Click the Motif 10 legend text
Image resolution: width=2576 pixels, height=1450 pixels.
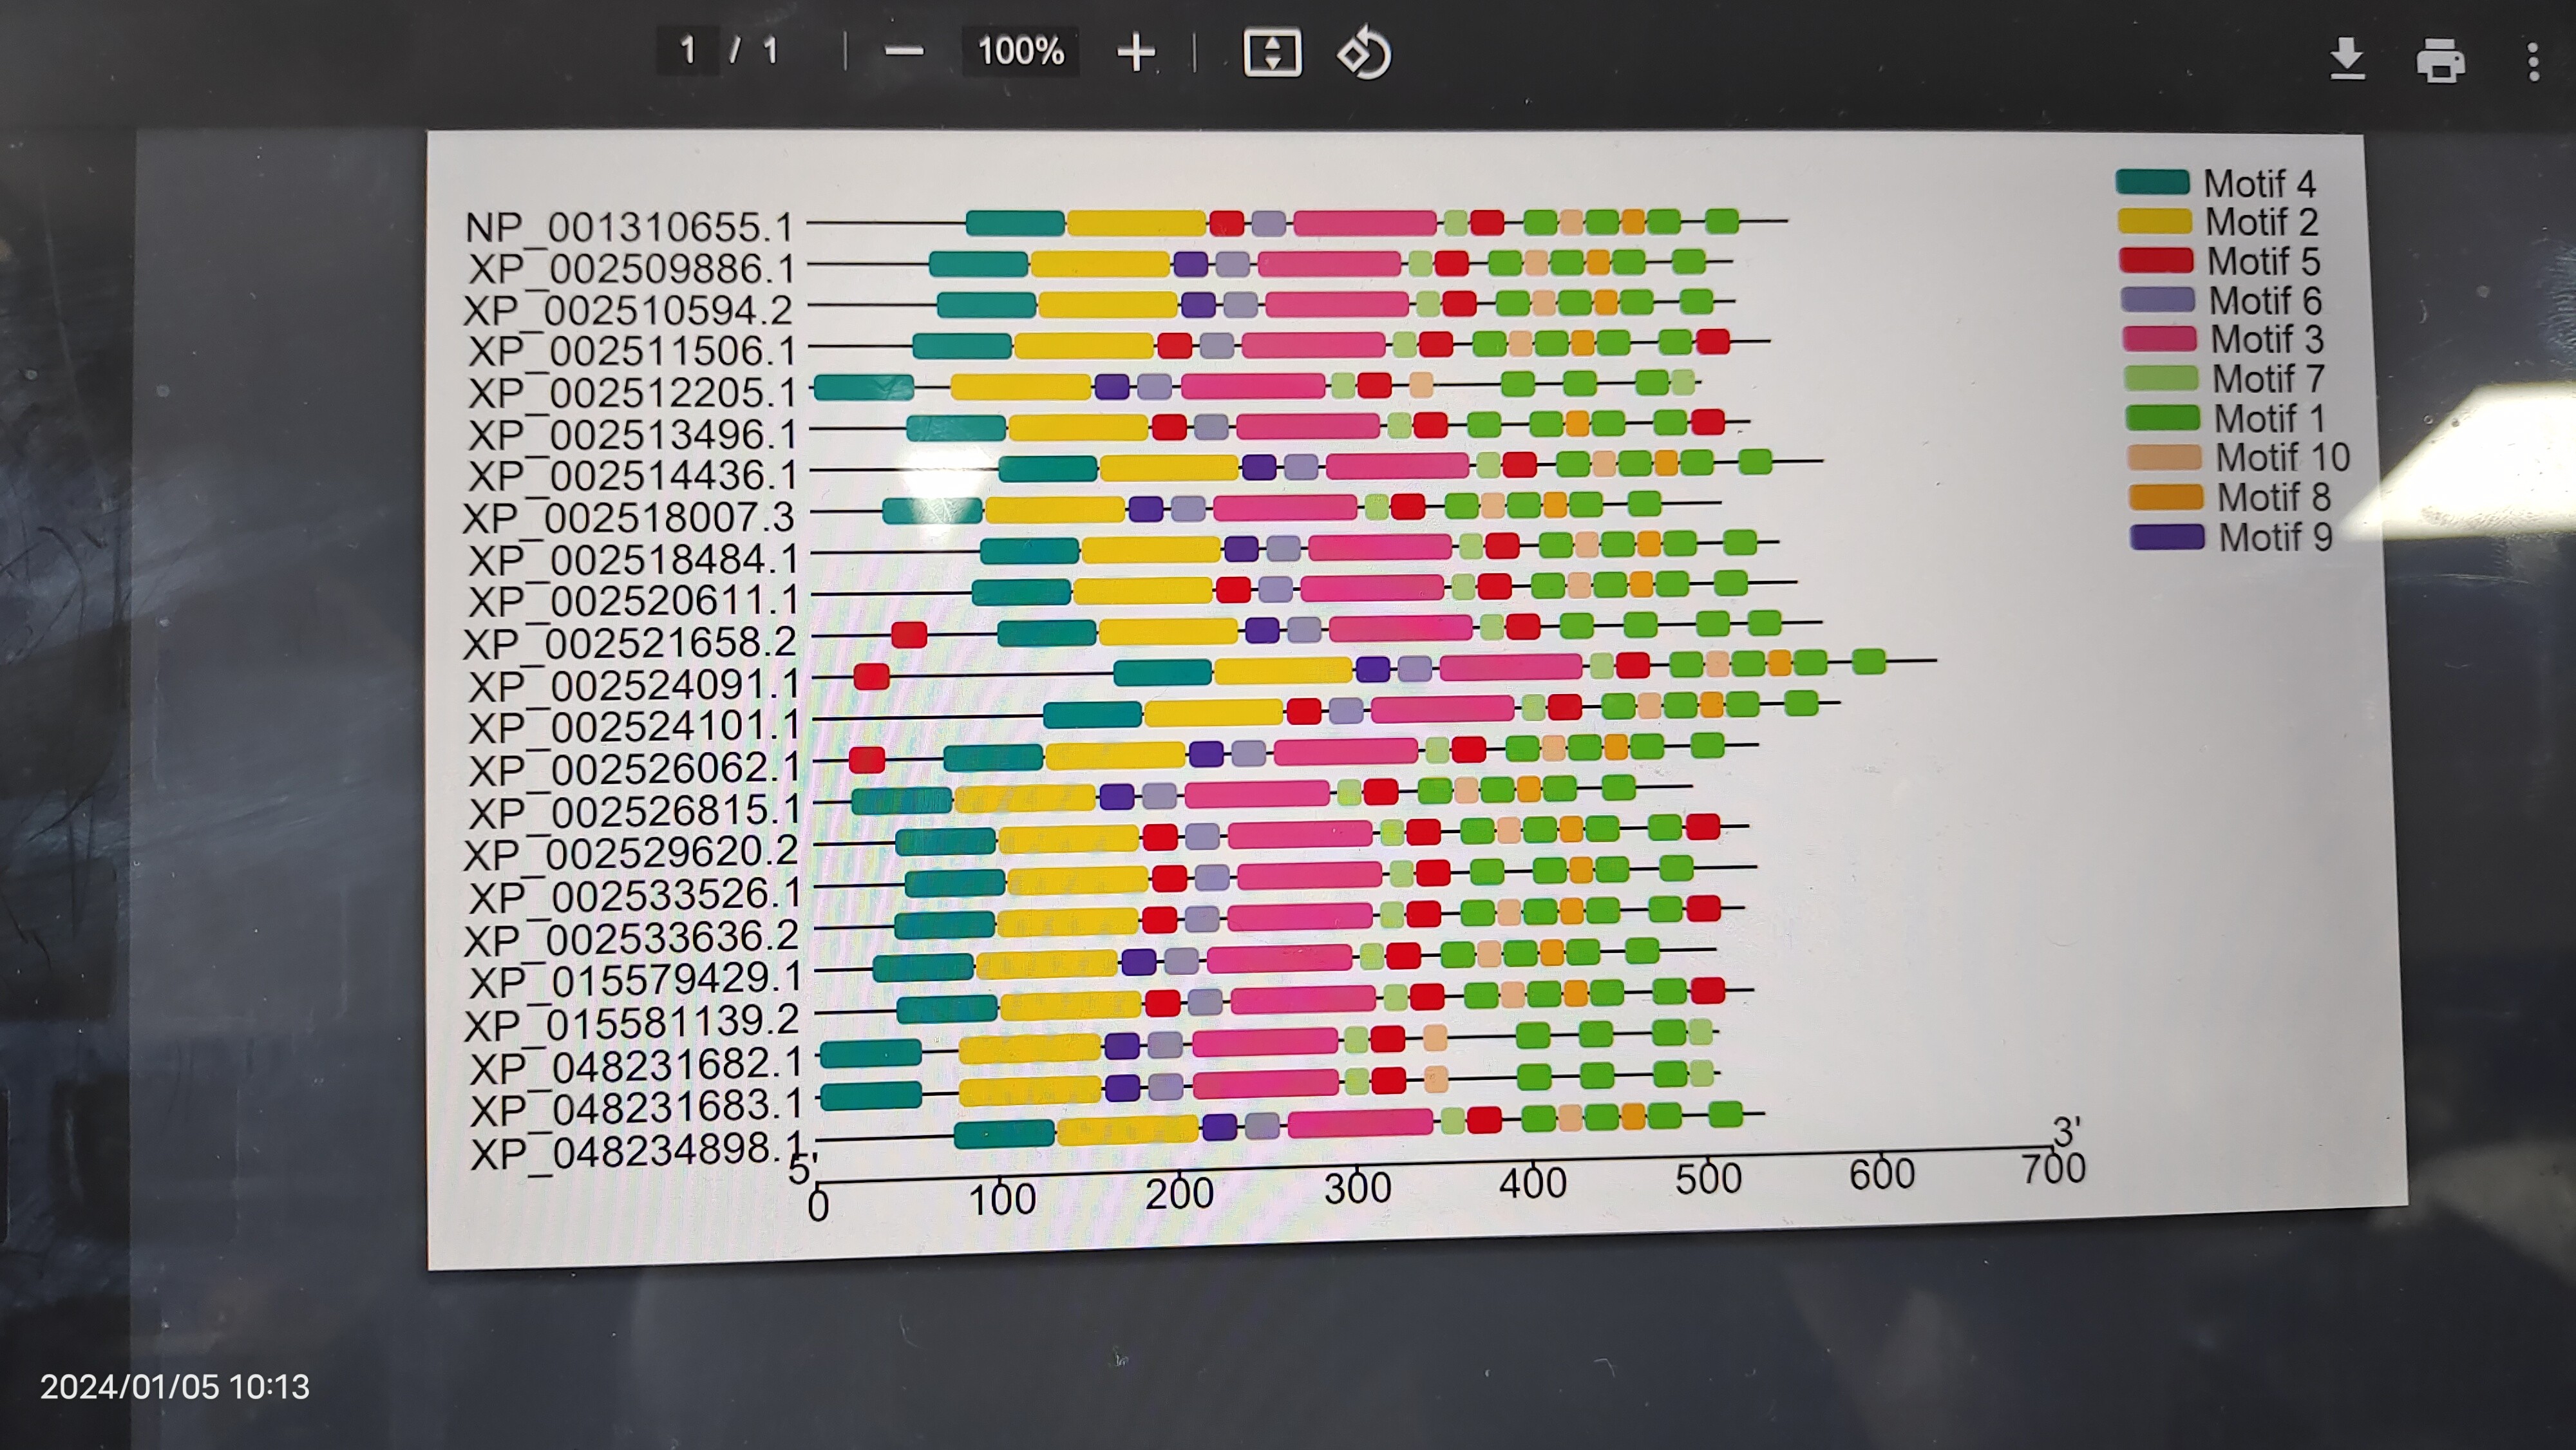point(2282,457)
